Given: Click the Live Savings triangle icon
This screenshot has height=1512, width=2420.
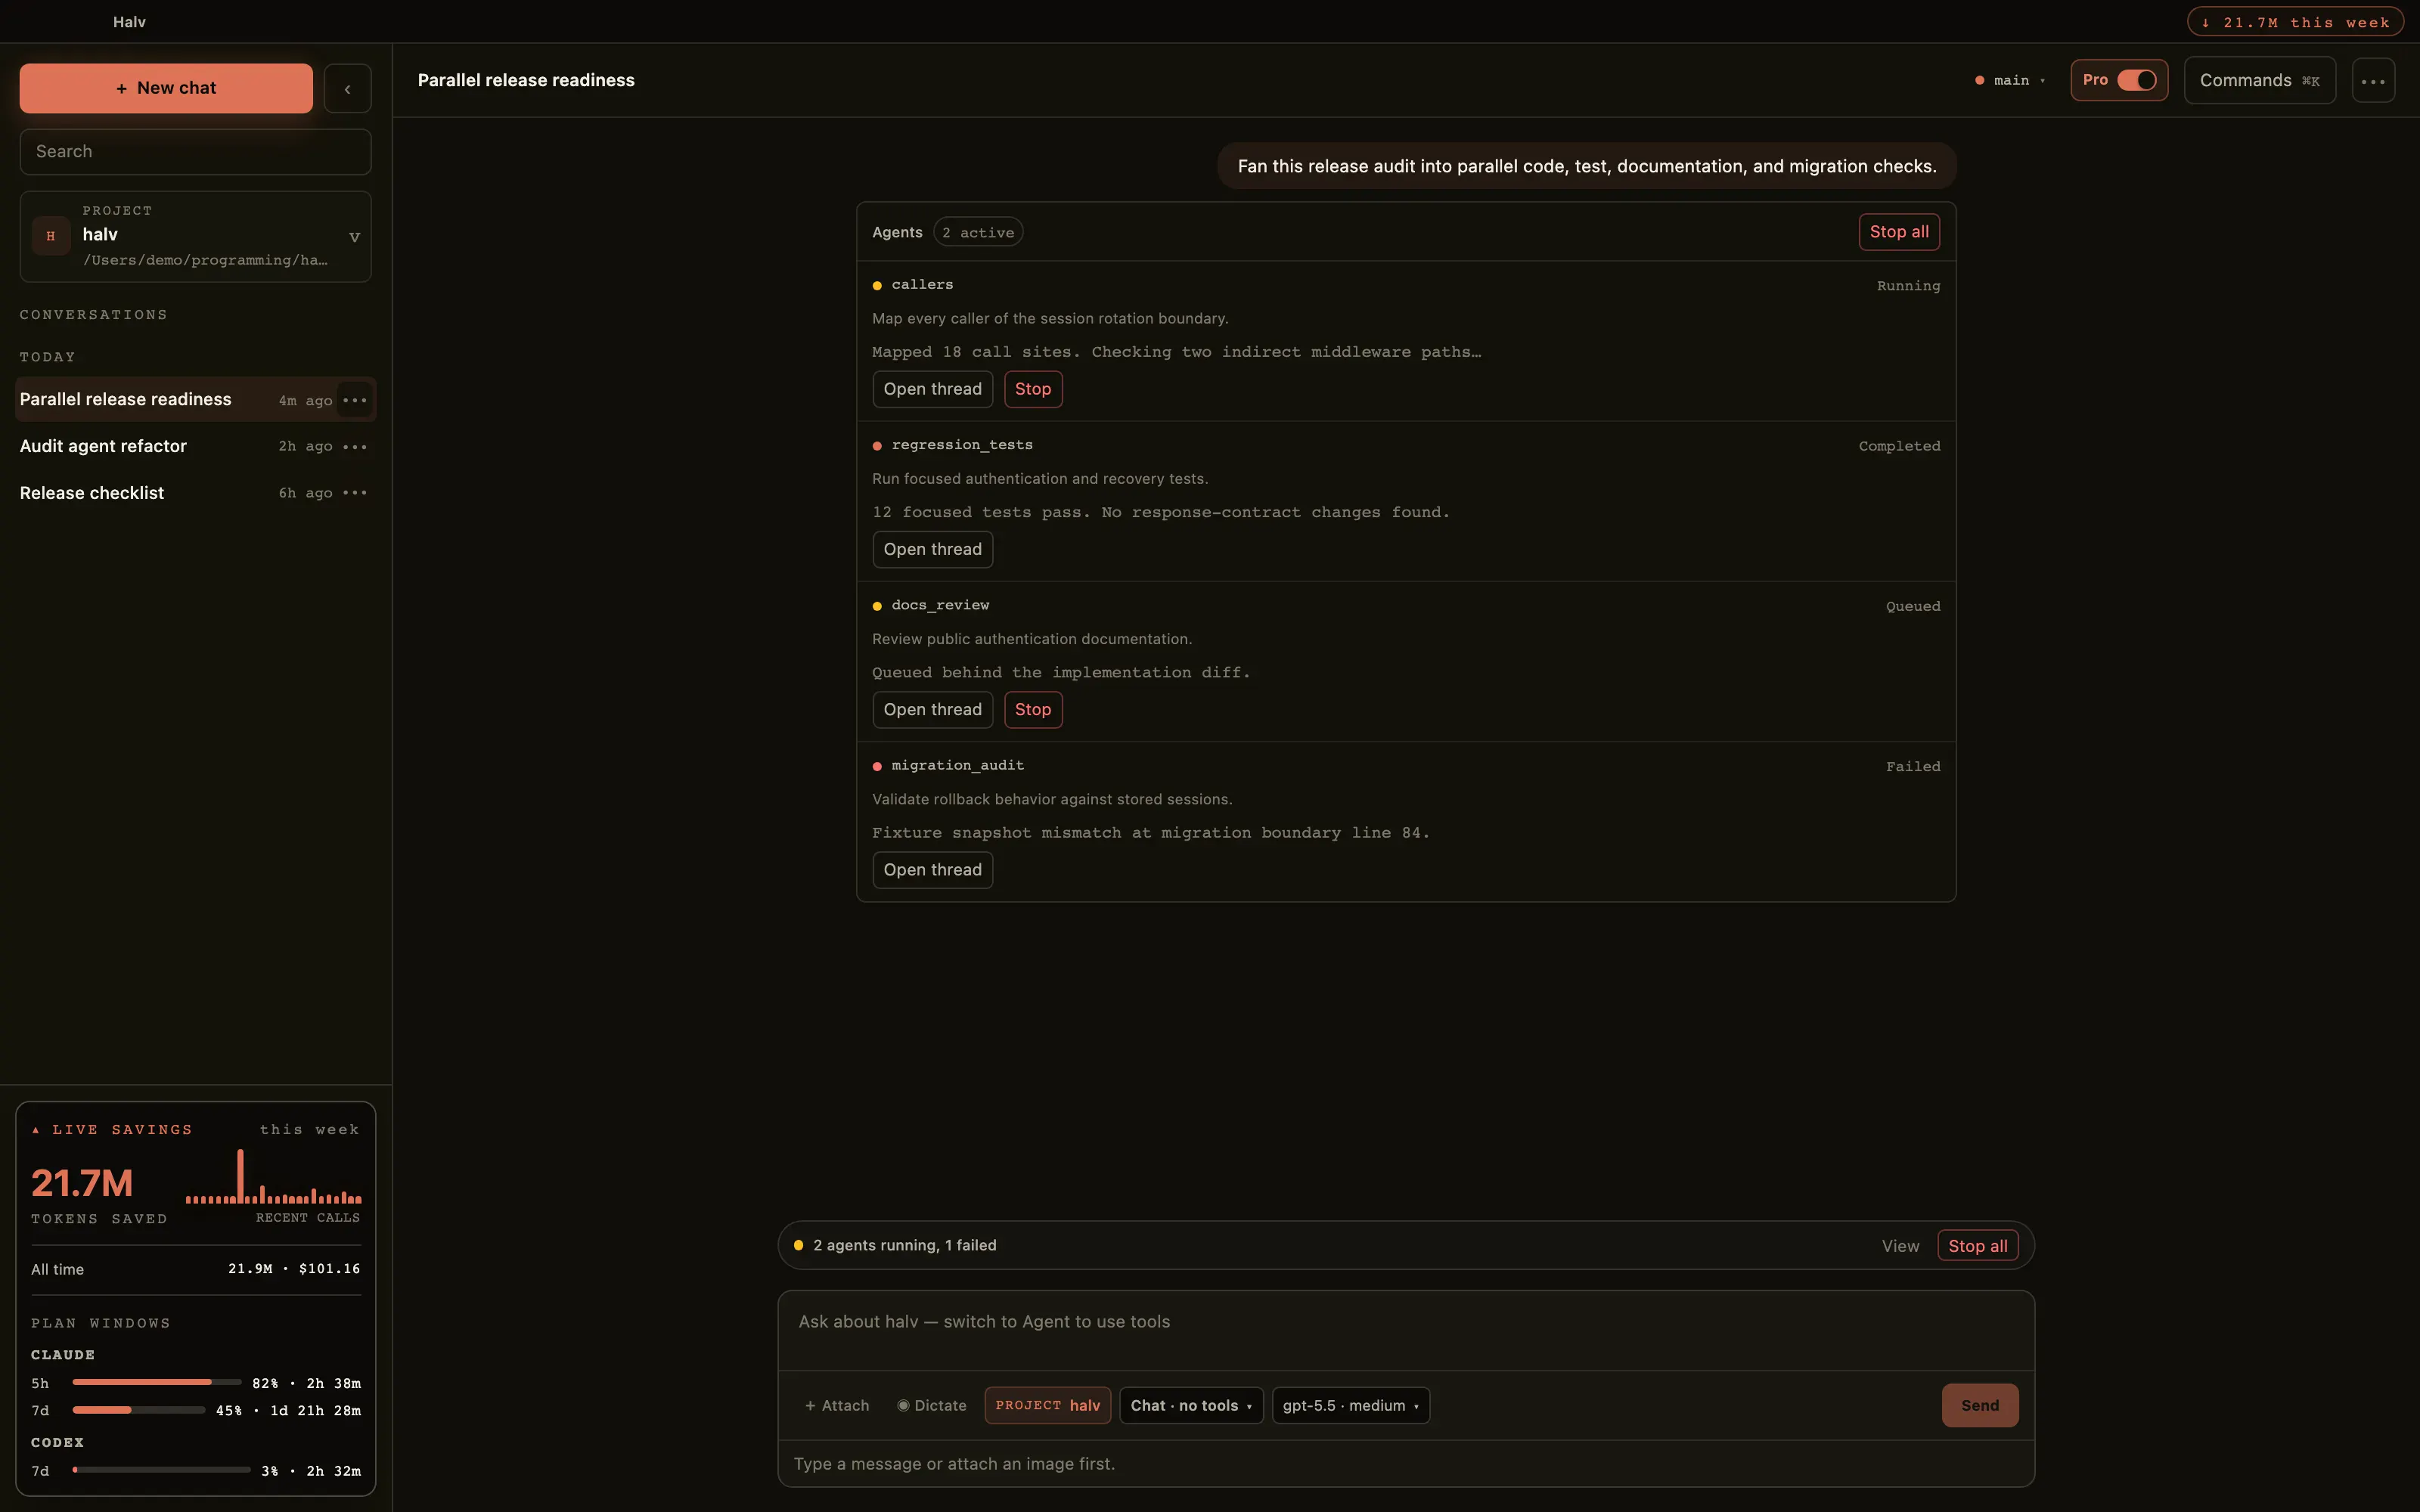Looking at the screenshot, I should [36, 1130].
